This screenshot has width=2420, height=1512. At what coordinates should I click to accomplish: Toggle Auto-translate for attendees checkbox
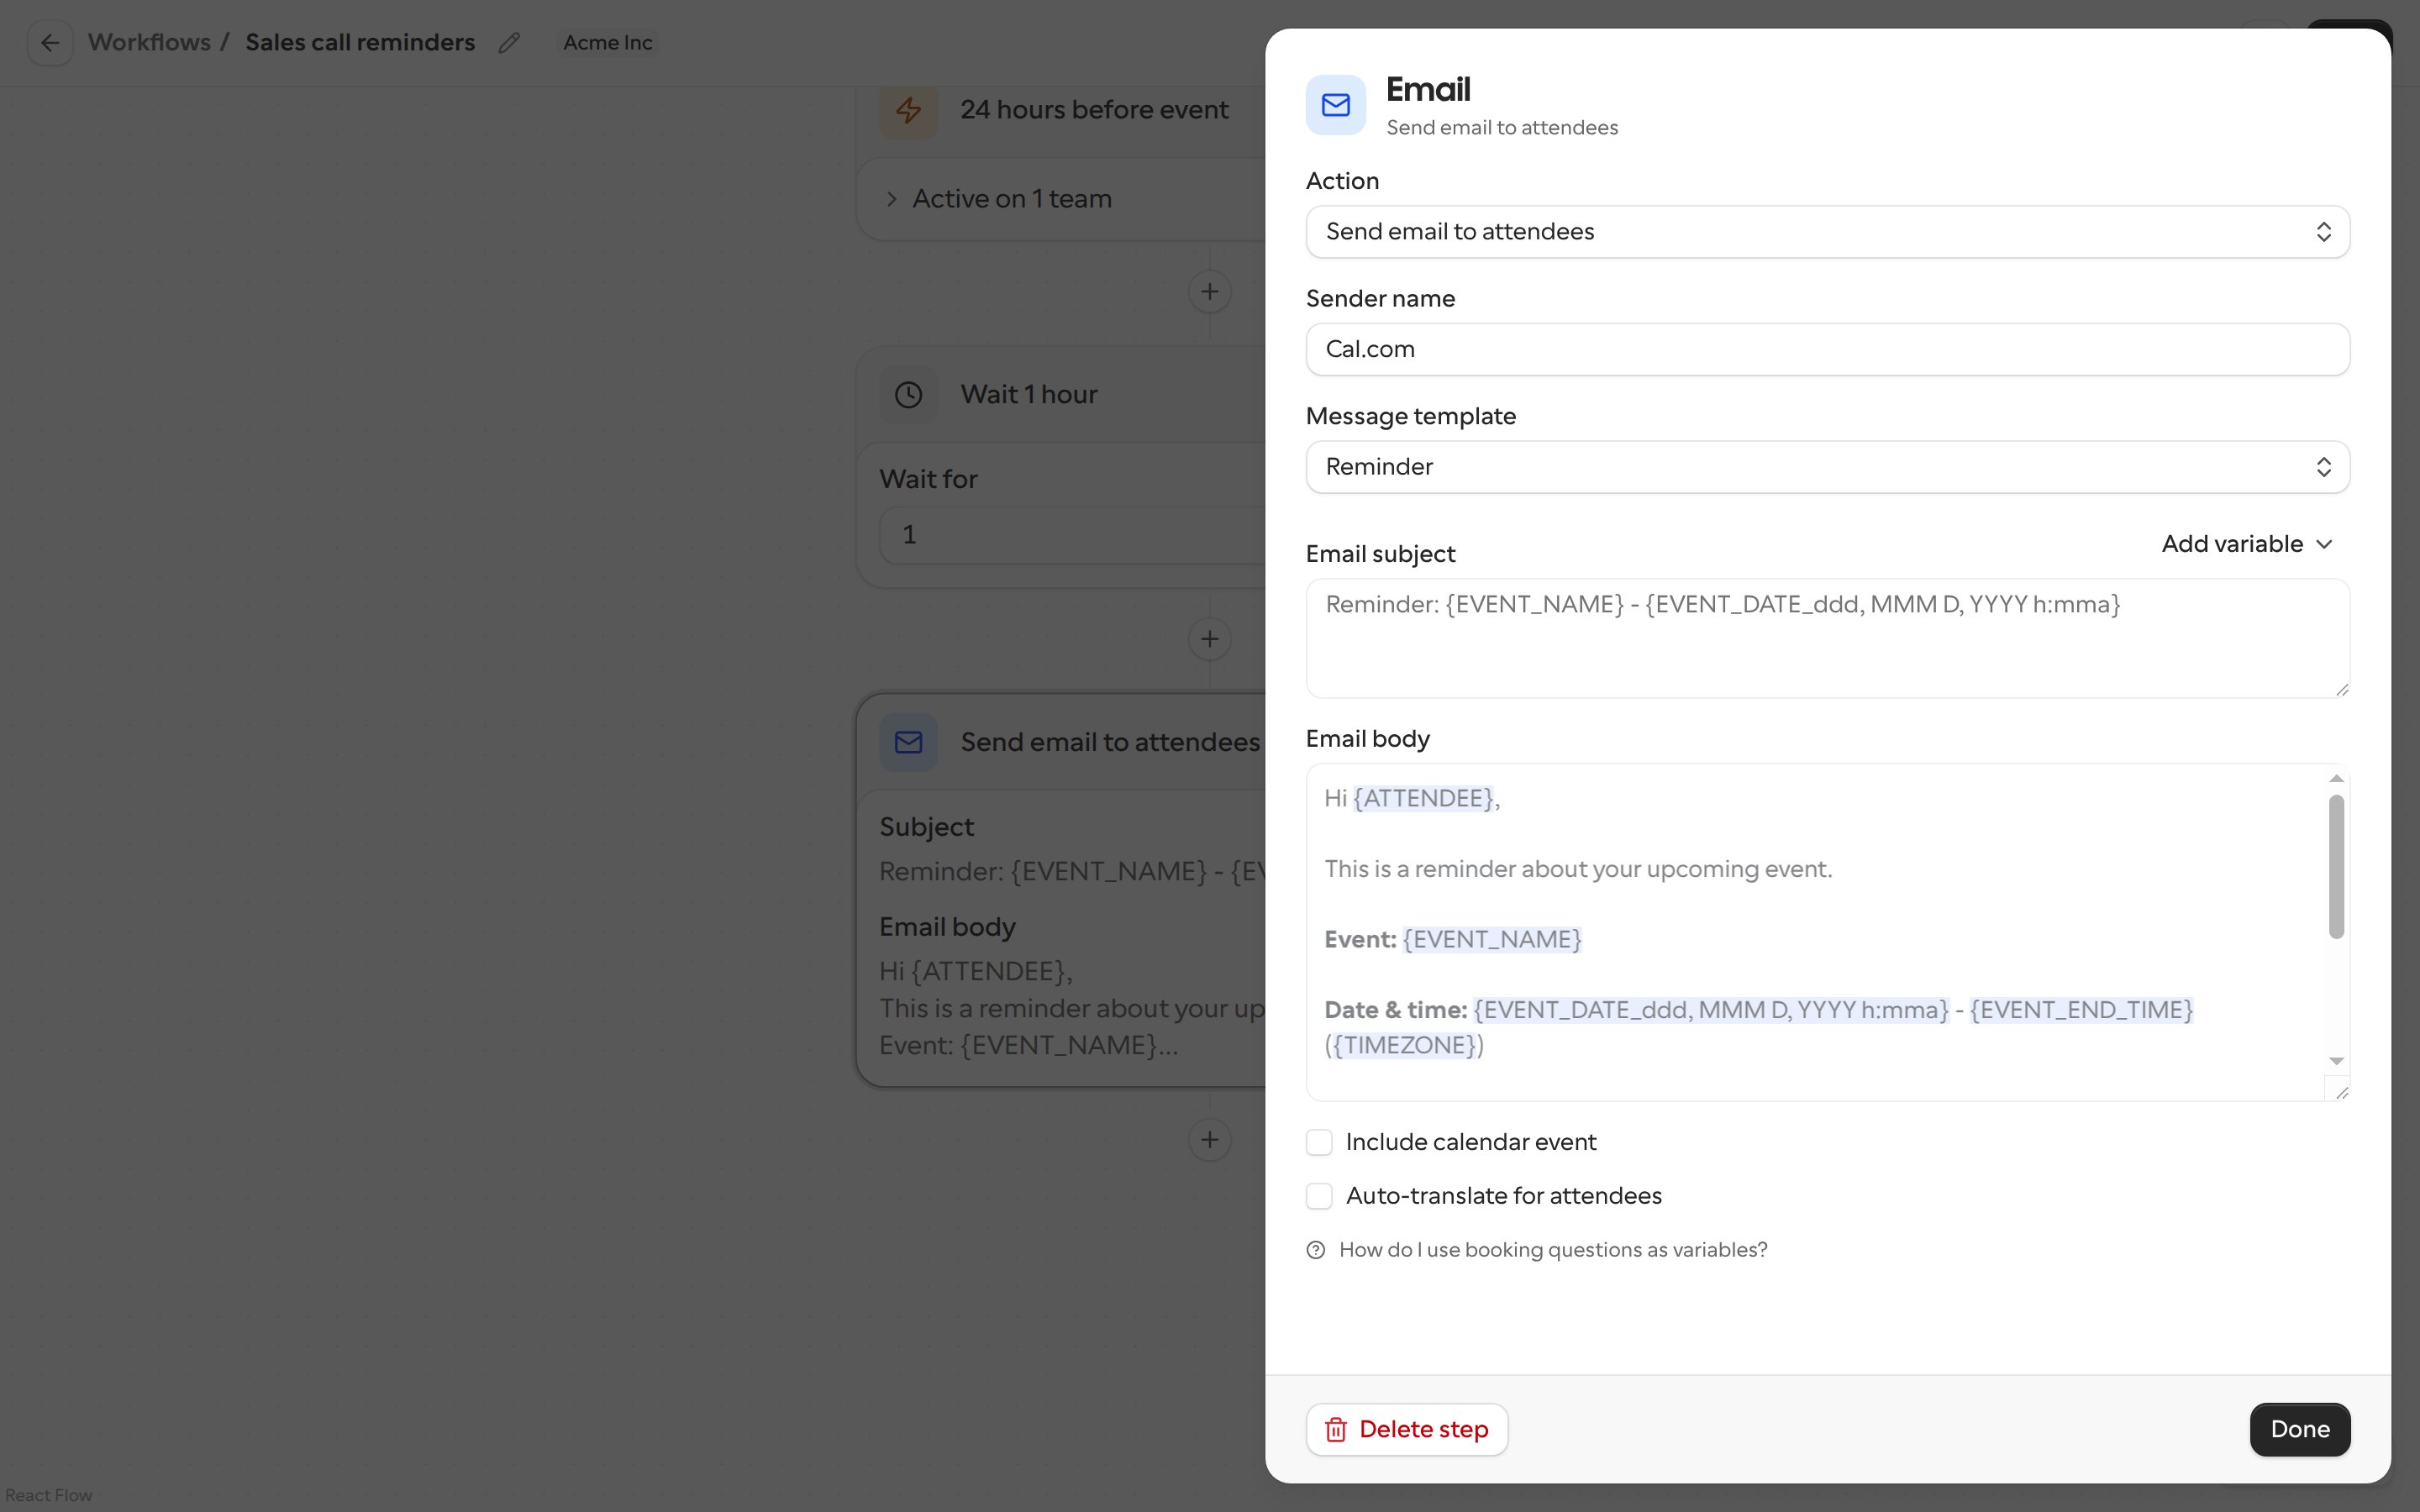(x=1319, y=1196)
